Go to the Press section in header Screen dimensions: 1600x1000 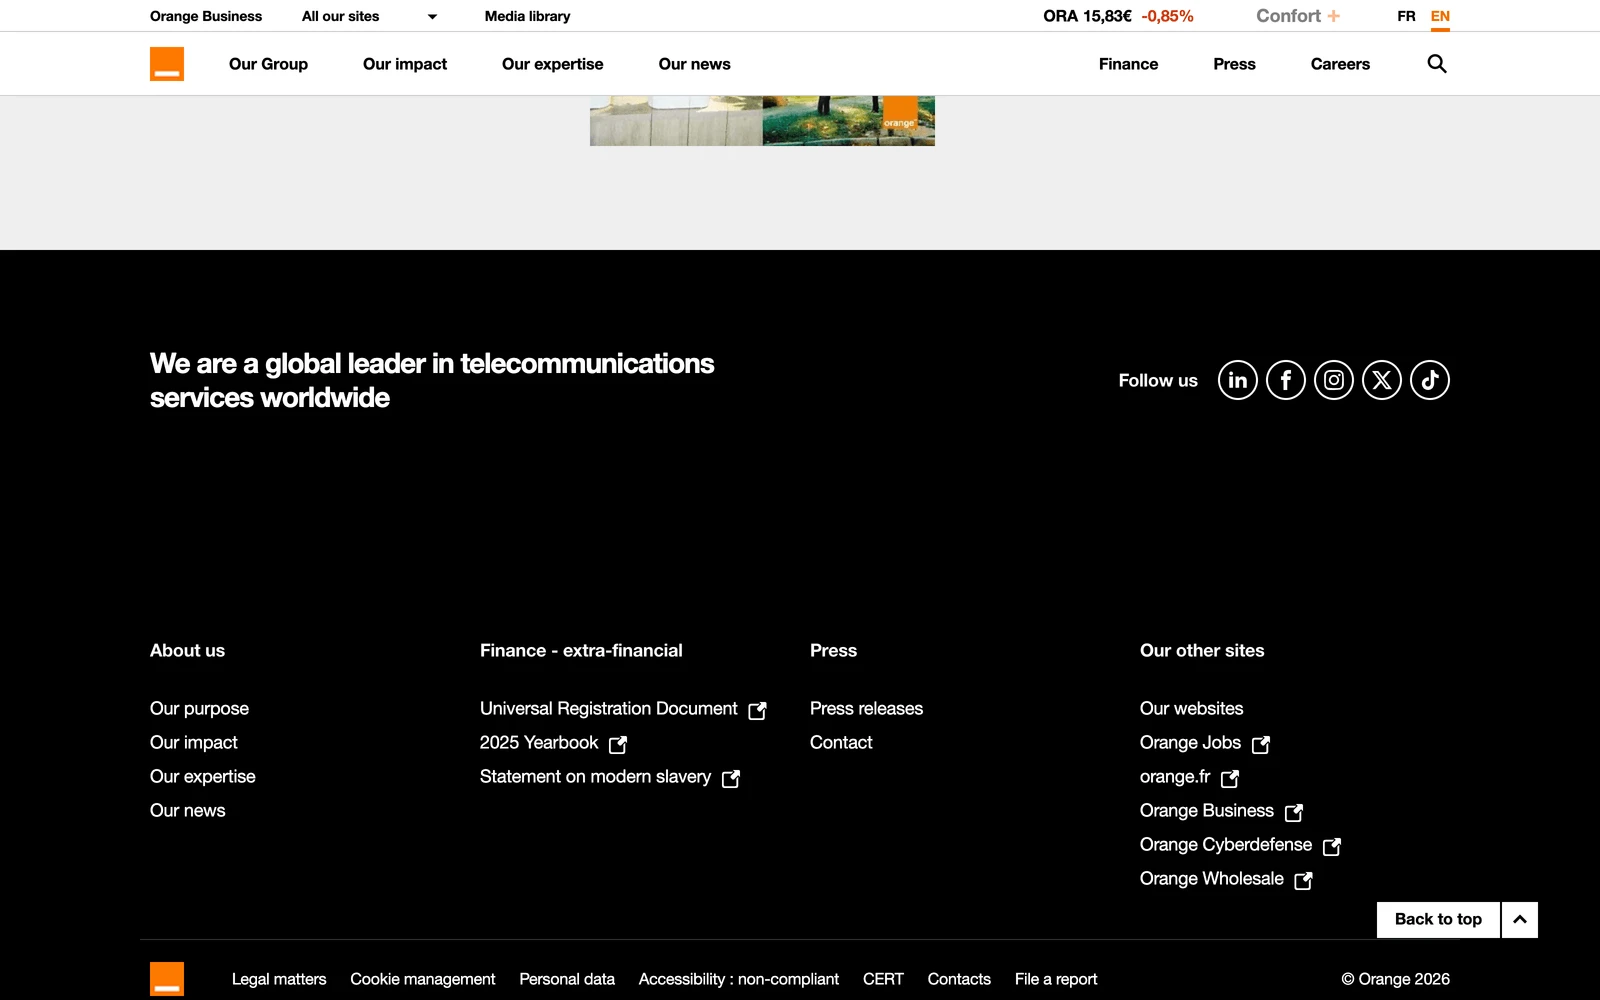pyautogui.click(x=1234, y=64)
